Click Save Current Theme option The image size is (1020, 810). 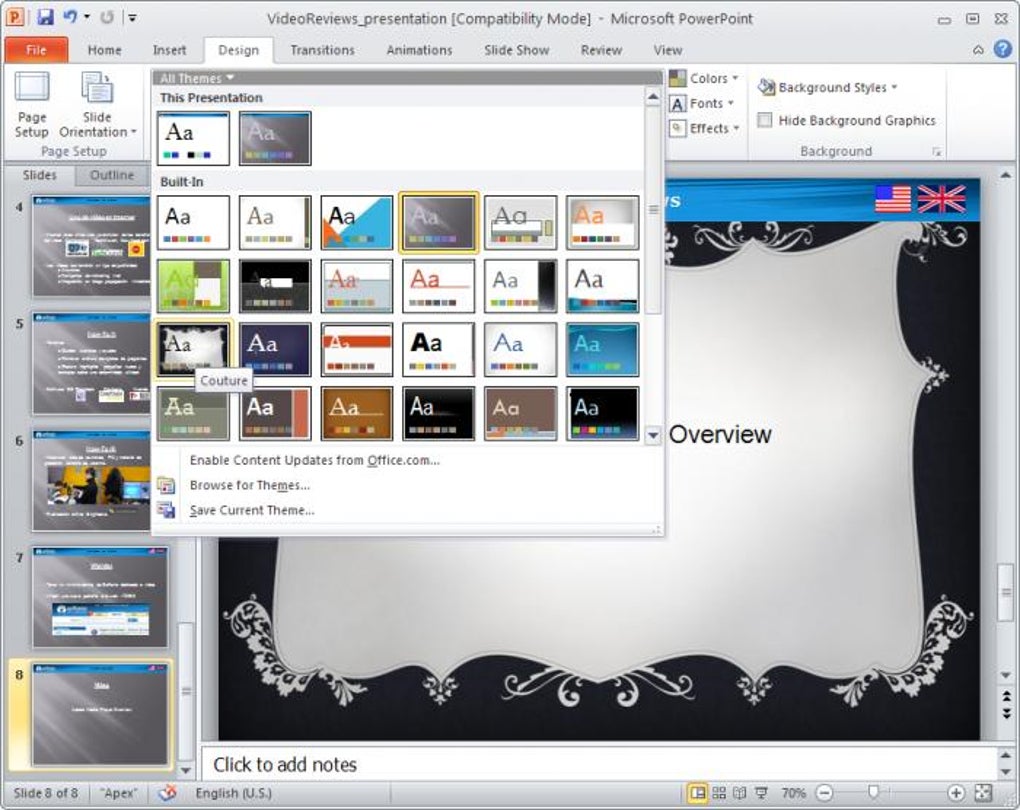pyautogui.click(x=251, y=510)
